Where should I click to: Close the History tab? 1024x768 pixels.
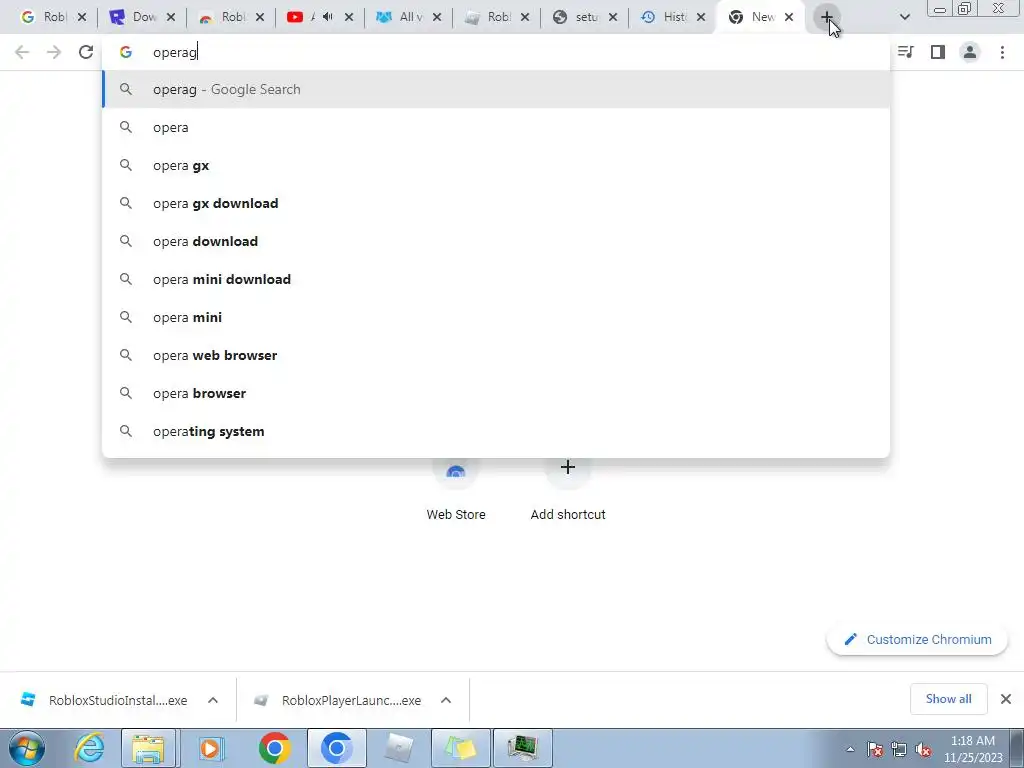701,18
